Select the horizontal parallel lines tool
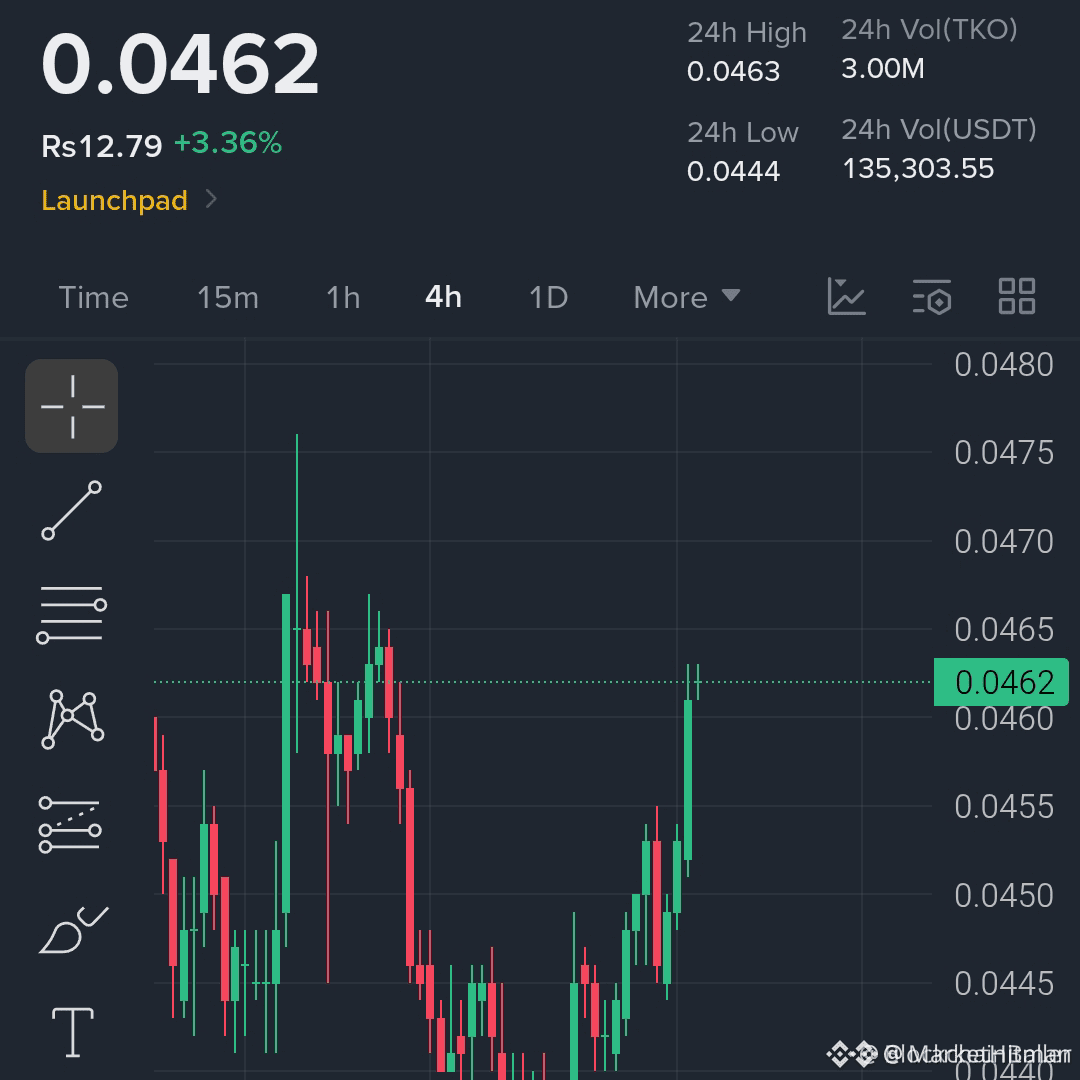 pos(72,614)
